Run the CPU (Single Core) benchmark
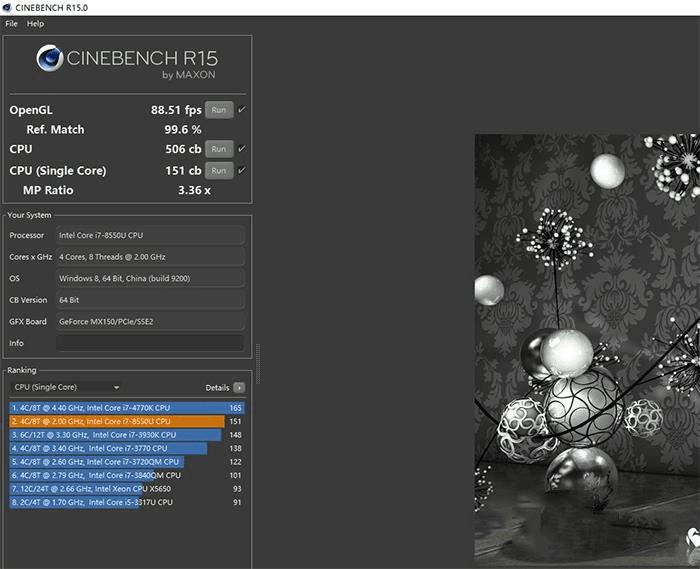The width and height of the screenshot is (700, 569). pos(219,170)
